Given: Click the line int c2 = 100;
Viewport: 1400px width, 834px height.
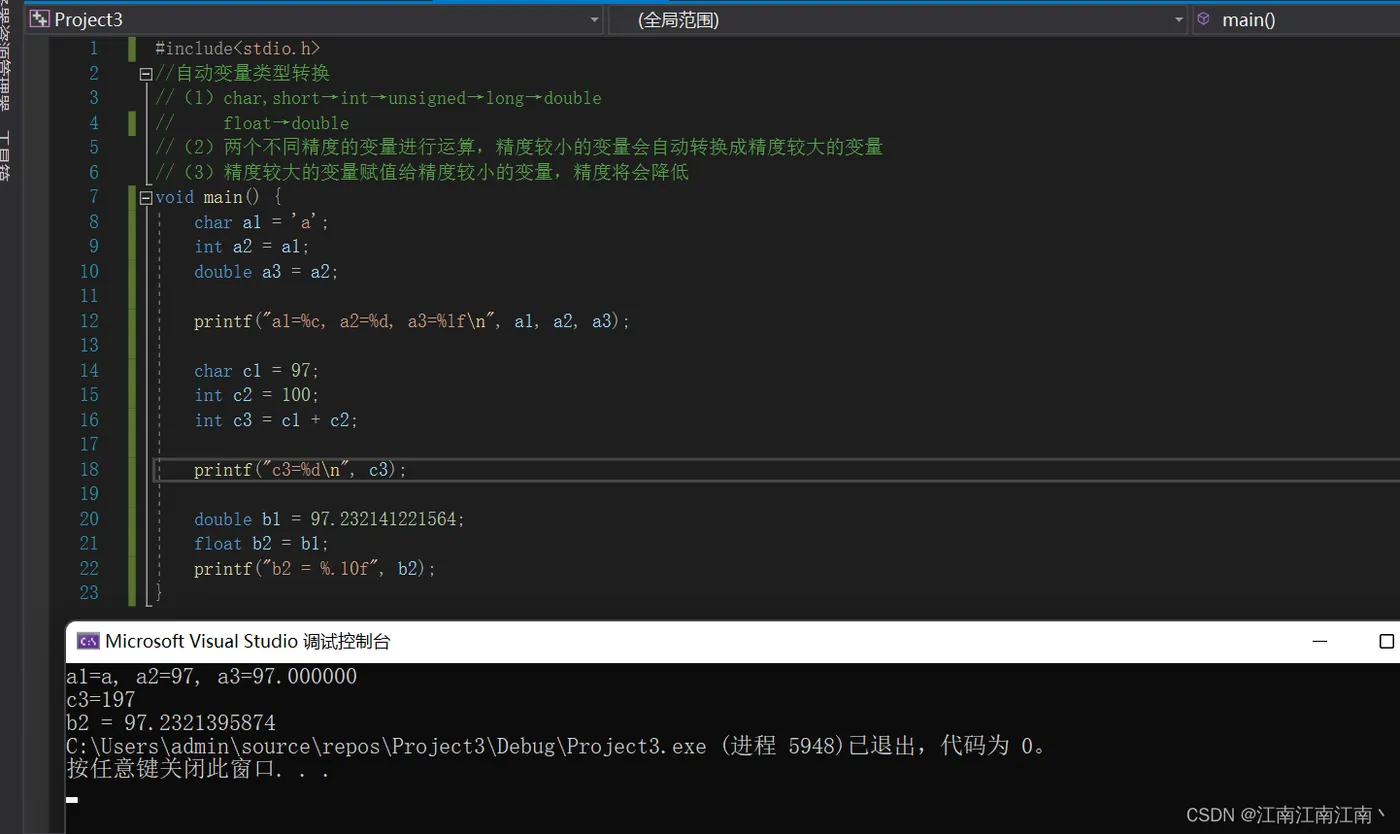Looking at the screenshot, I should coord(257,395).
